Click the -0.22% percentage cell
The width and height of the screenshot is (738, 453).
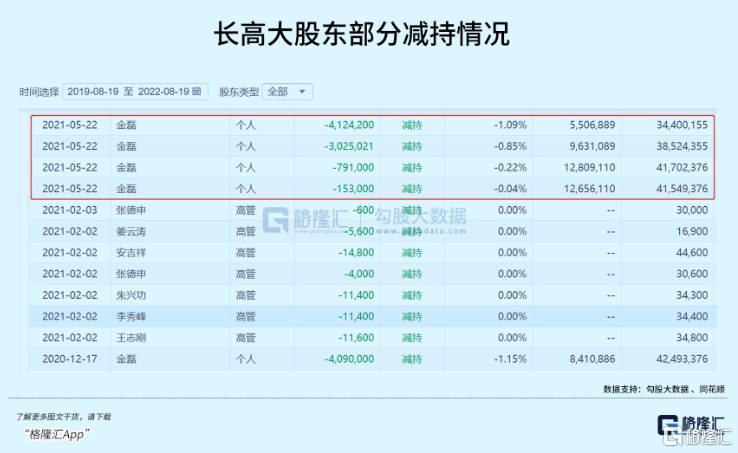pos(510,168)
